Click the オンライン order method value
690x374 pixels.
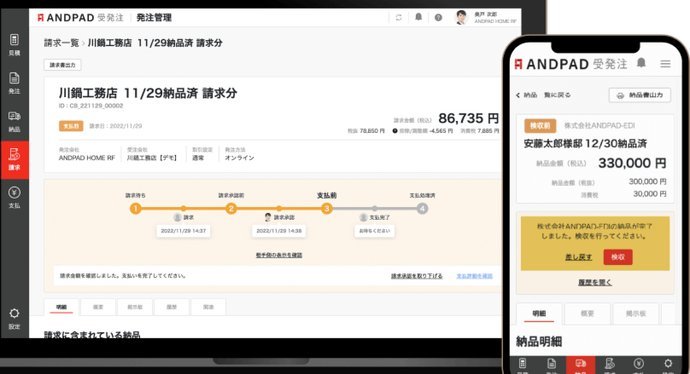coord(239,158)
